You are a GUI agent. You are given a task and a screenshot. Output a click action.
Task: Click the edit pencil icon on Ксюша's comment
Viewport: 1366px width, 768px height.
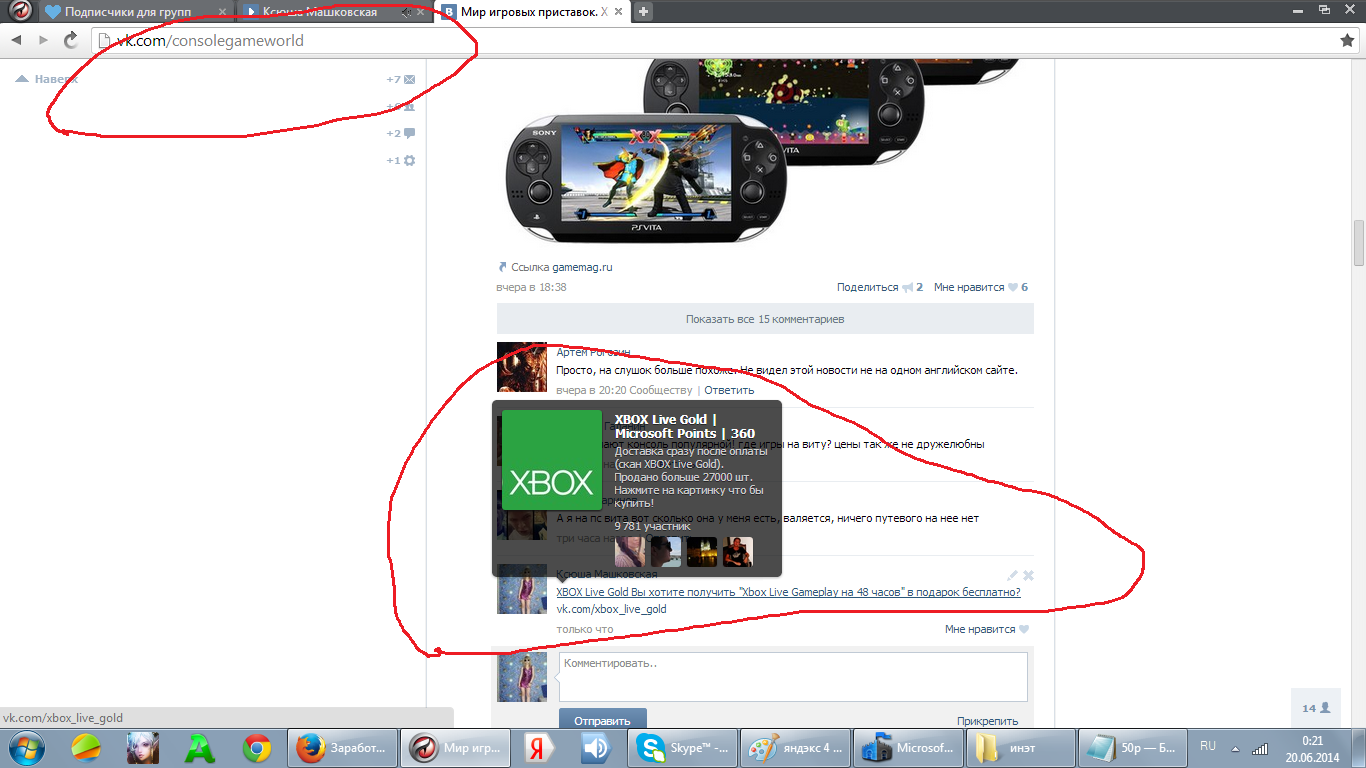pyautogui.click(x=1012, y=575)
